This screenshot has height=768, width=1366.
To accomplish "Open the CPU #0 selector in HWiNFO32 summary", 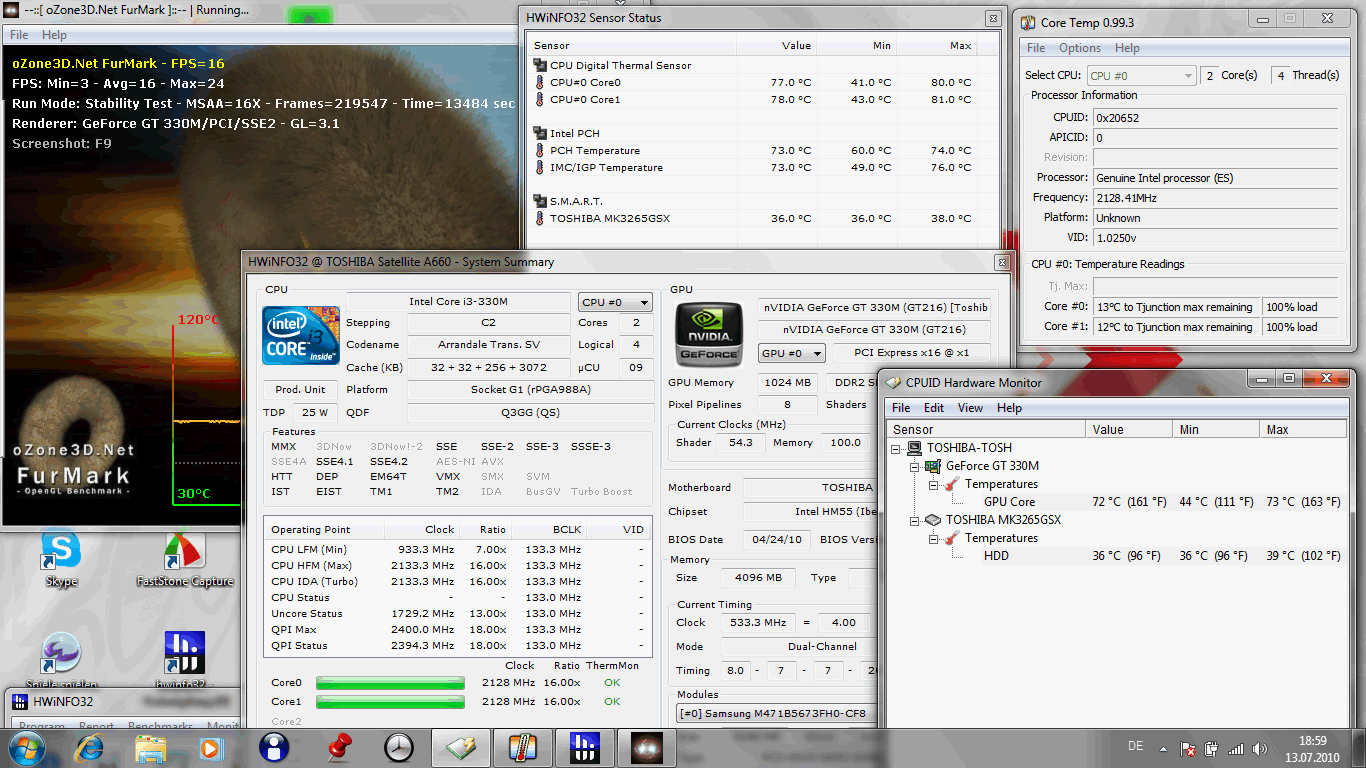I will 615,302.
